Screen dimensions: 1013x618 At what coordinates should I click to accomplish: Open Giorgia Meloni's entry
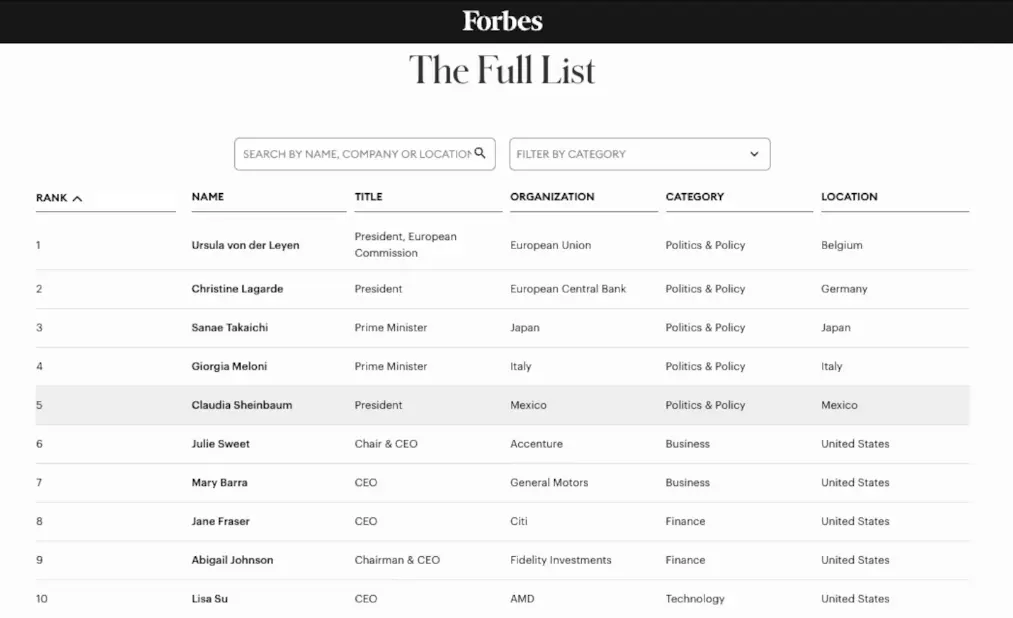tap(229, 367)
